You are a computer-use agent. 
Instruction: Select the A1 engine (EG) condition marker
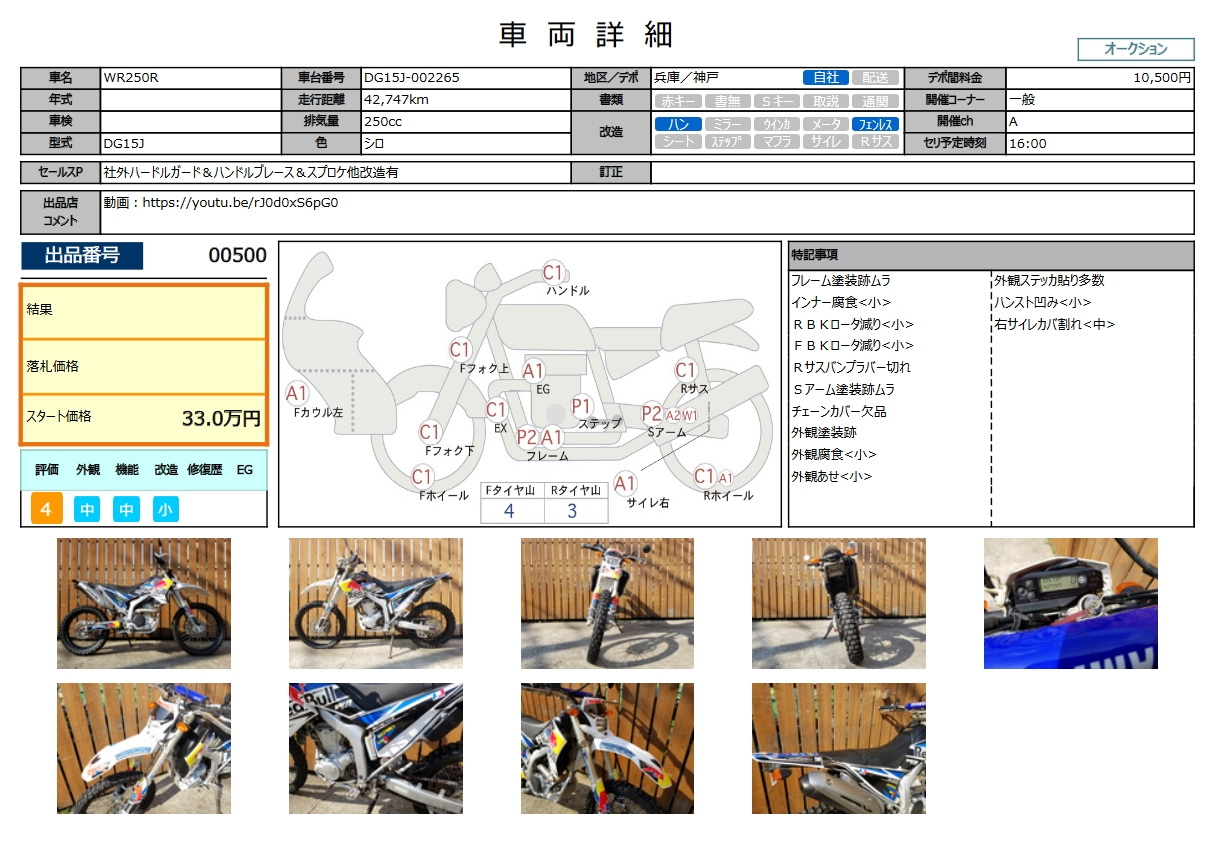(x=534, y=371)
